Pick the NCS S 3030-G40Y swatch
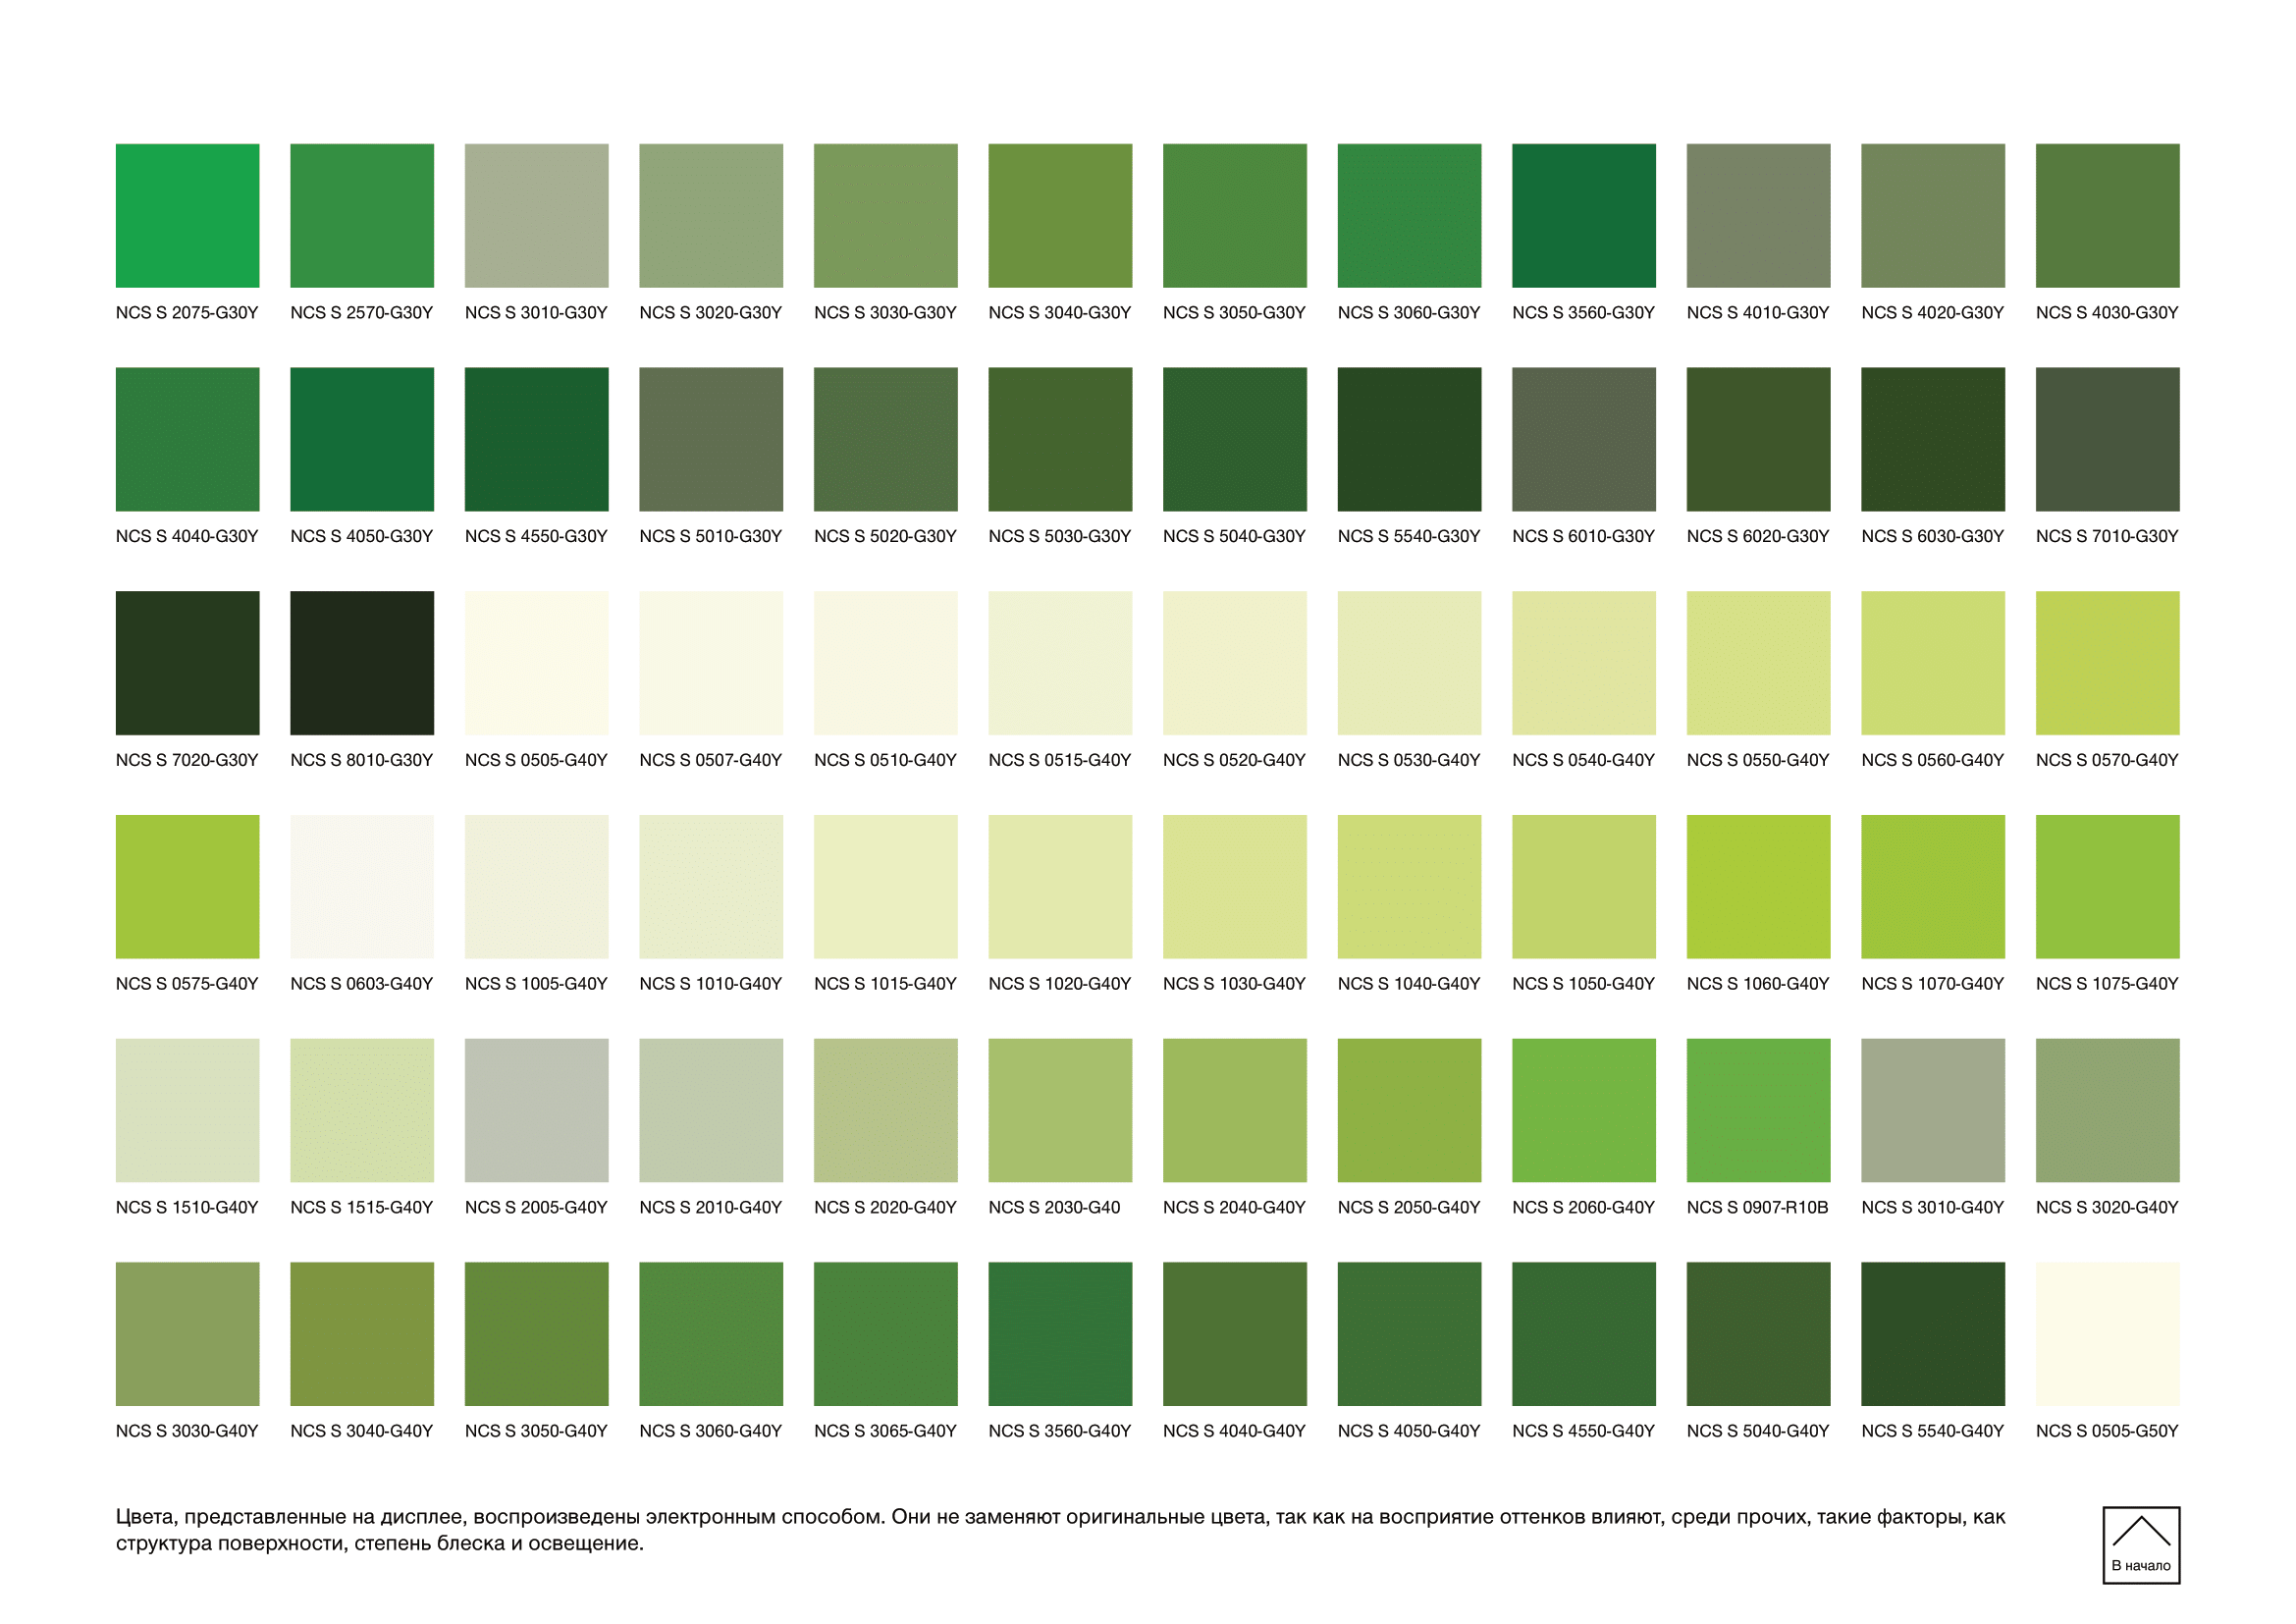The image size is (2296, 1624). coord(187,1334)
